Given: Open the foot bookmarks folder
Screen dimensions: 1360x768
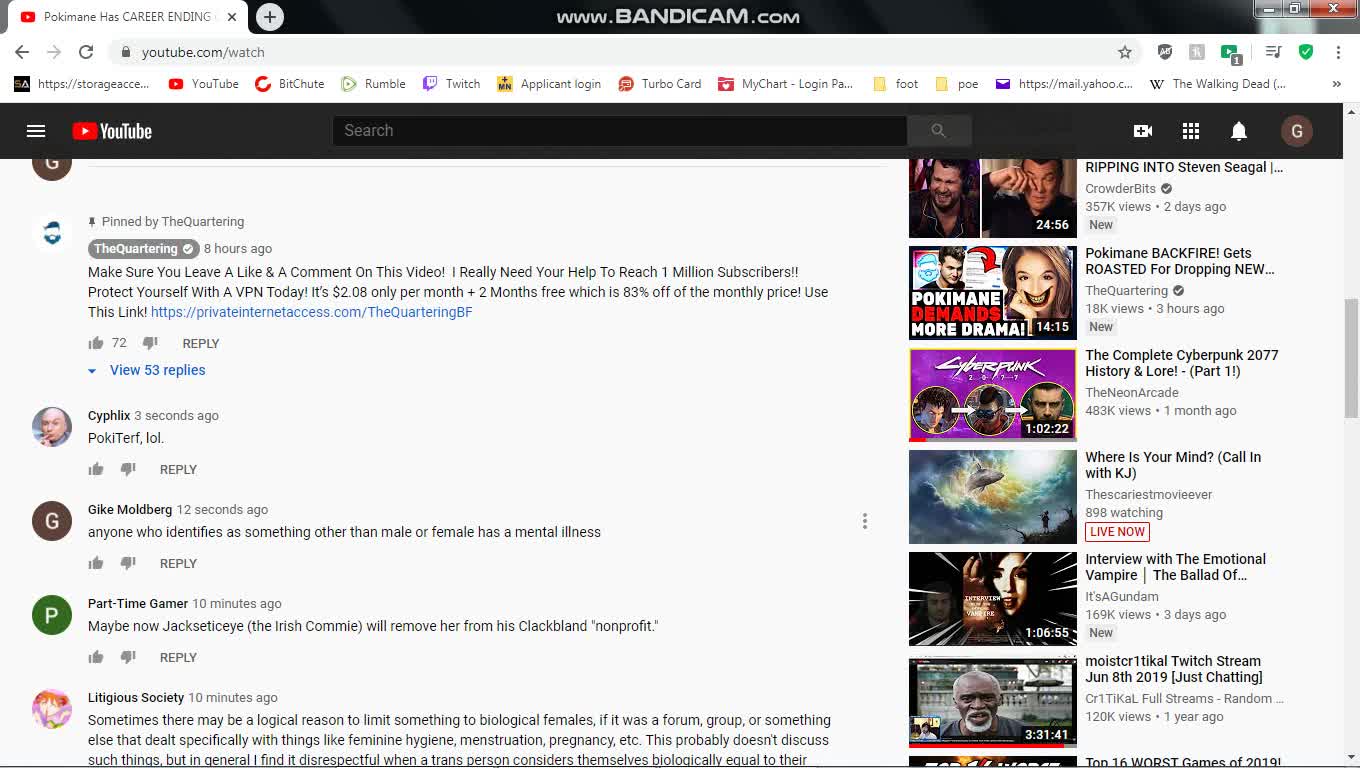Looking at the screenshot, I should (x=896, y=84).
